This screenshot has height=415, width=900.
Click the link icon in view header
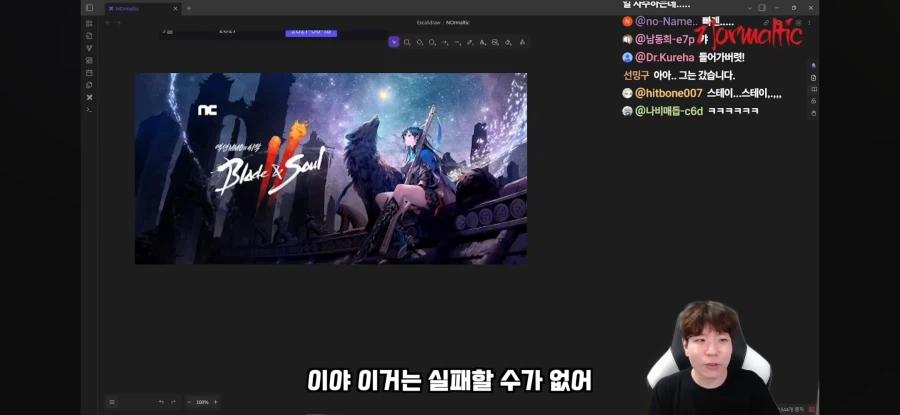(766, 23)
